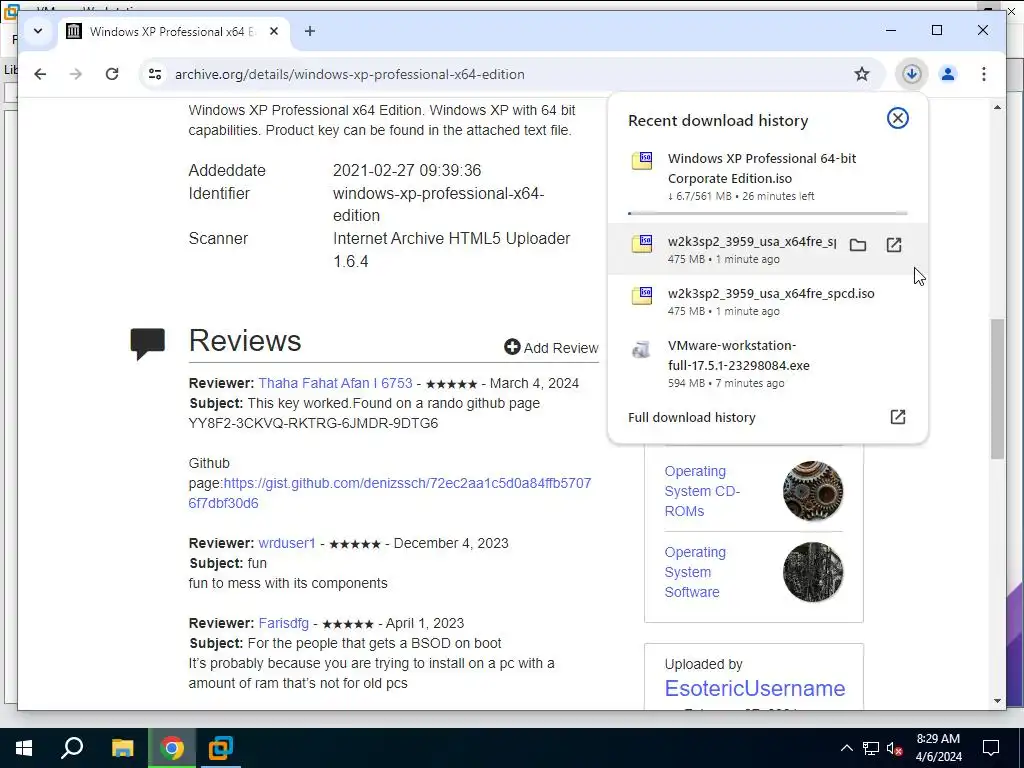Screen dimensions: 1024x768
Task: Click the forward navigation arrow
Action: tap(76, 74)
